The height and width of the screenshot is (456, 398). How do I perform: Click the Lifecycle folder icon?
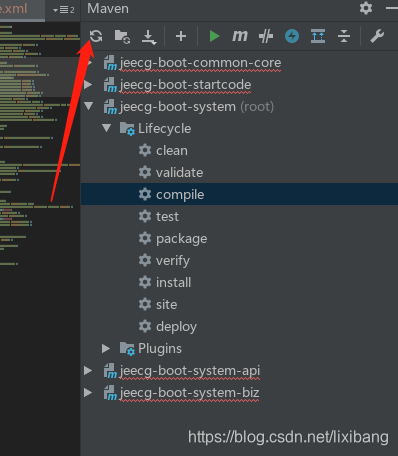(127, 129)
